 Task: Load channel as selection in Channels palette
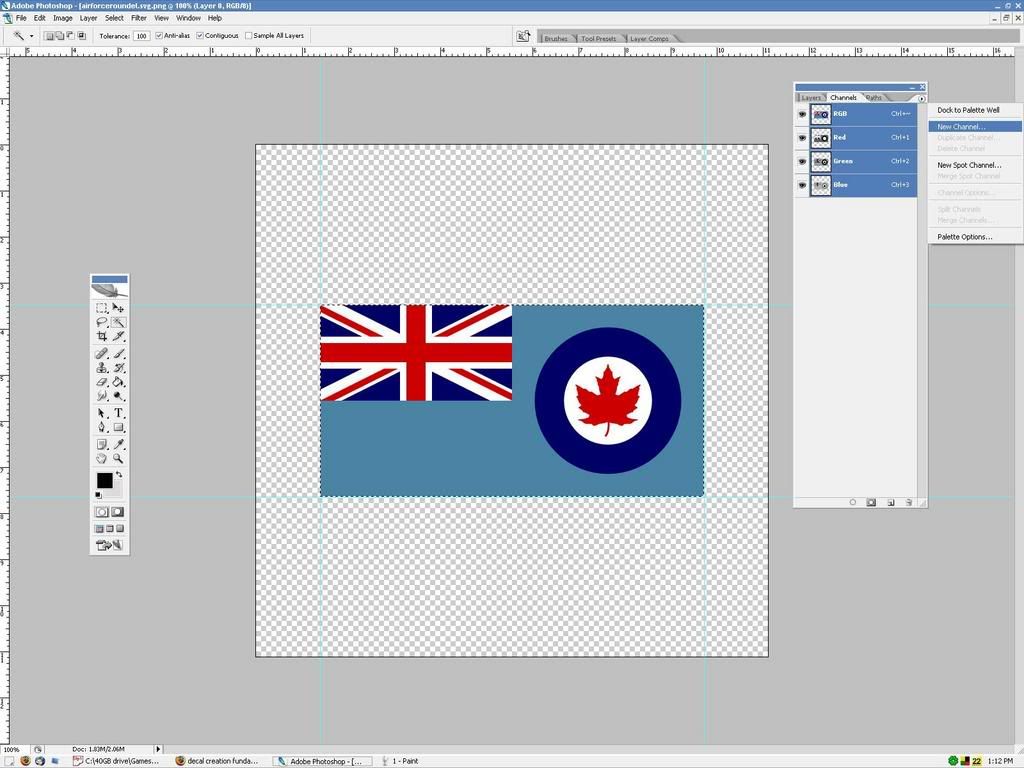pyautogui.click(x=852, y=502)
